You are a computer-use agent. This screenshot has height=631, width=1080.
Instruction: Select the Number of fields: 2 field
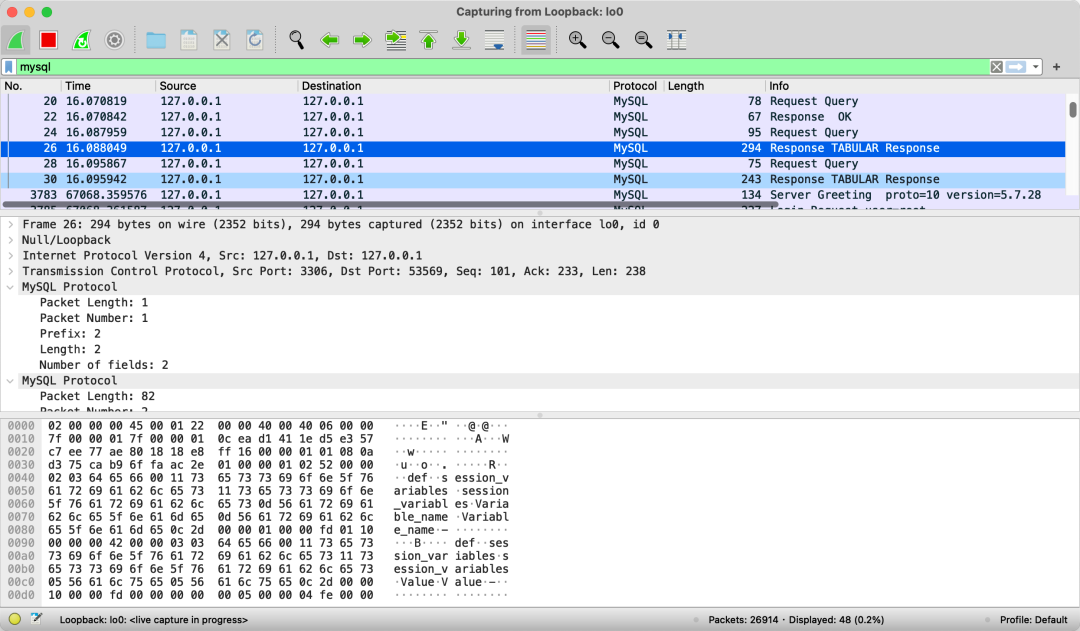click(104, 365)
